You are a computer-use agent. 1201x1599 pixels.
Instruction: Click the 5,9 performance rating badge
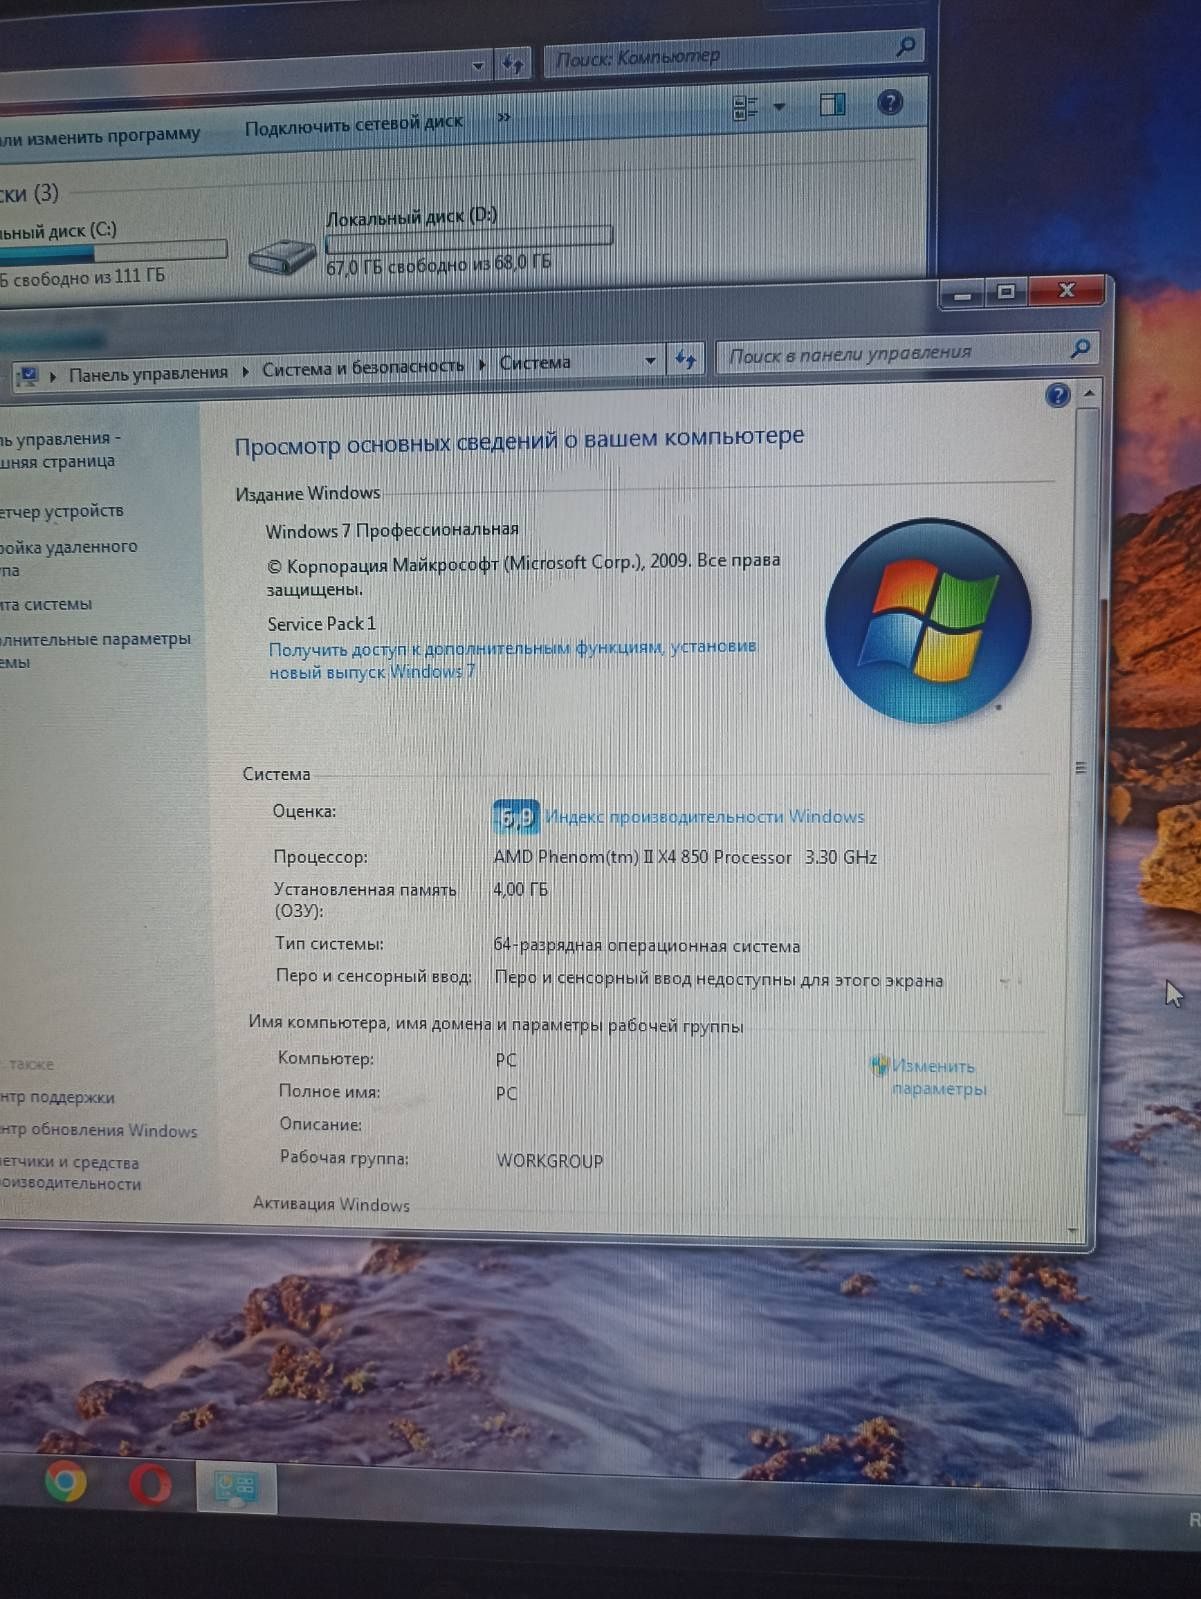pos(516,818)
